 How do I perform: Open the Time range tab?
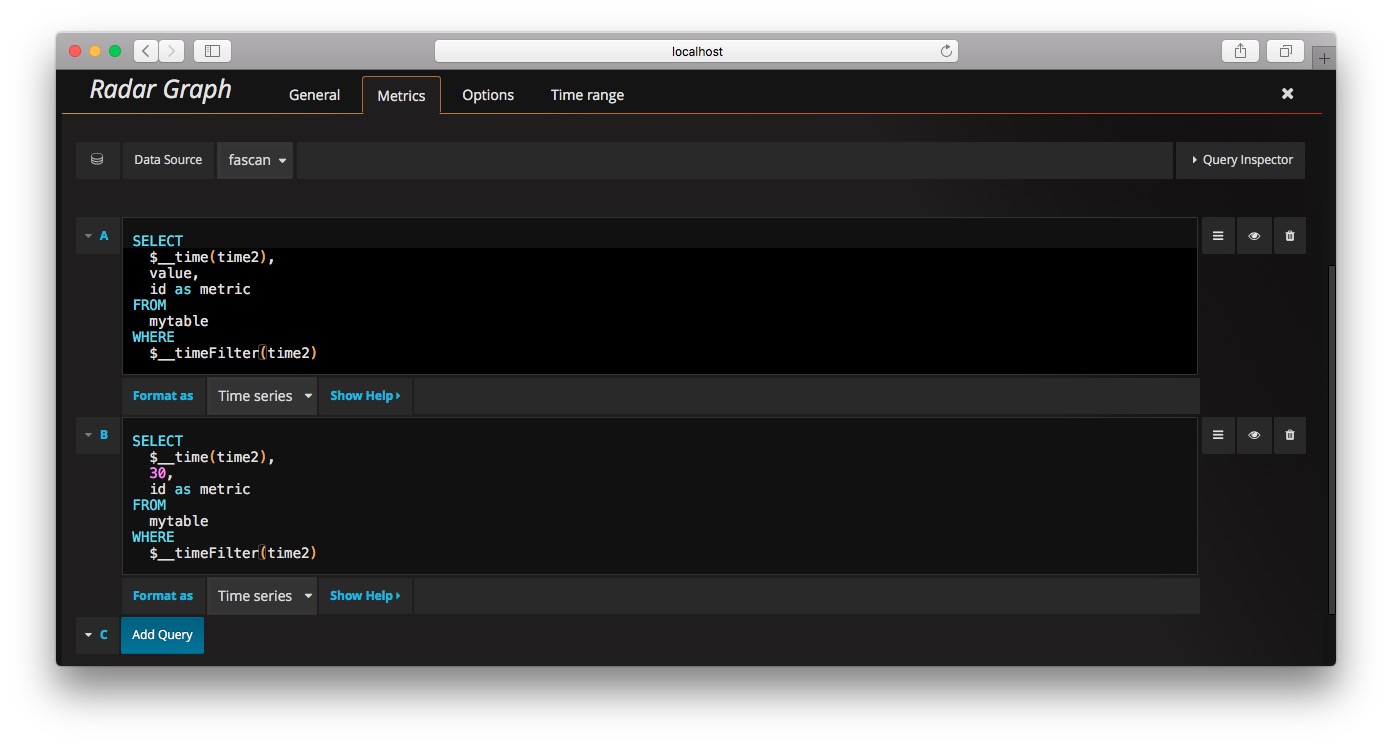(x=587, y=95)
